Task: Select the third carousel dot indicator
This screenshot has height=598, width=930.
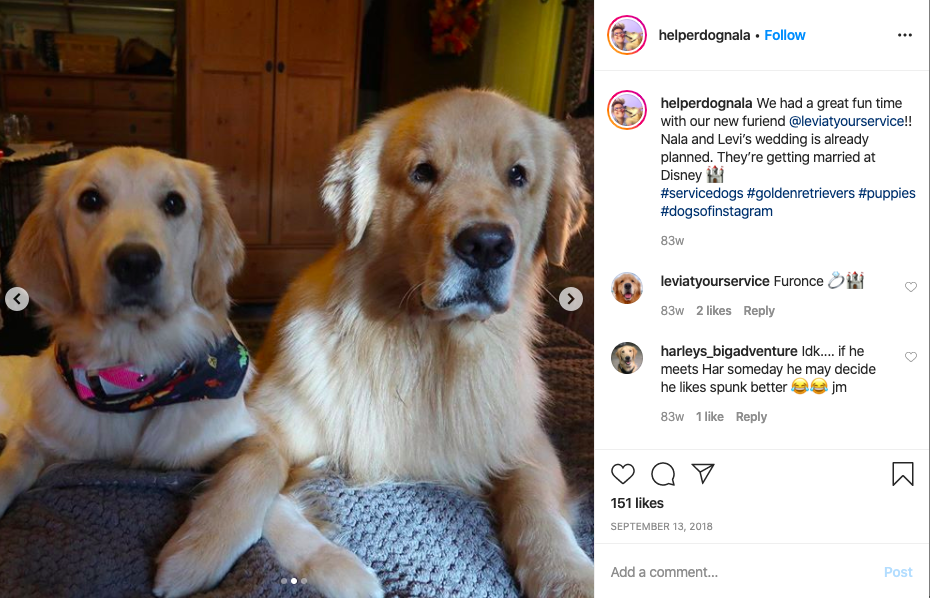Action: [x=304, y=581]
